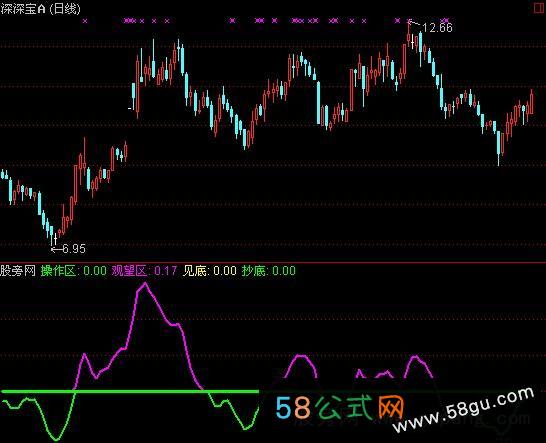This screenshot has width=546, height=443.
Task: Click the red square icon at top-right corner
Action: 539,8
